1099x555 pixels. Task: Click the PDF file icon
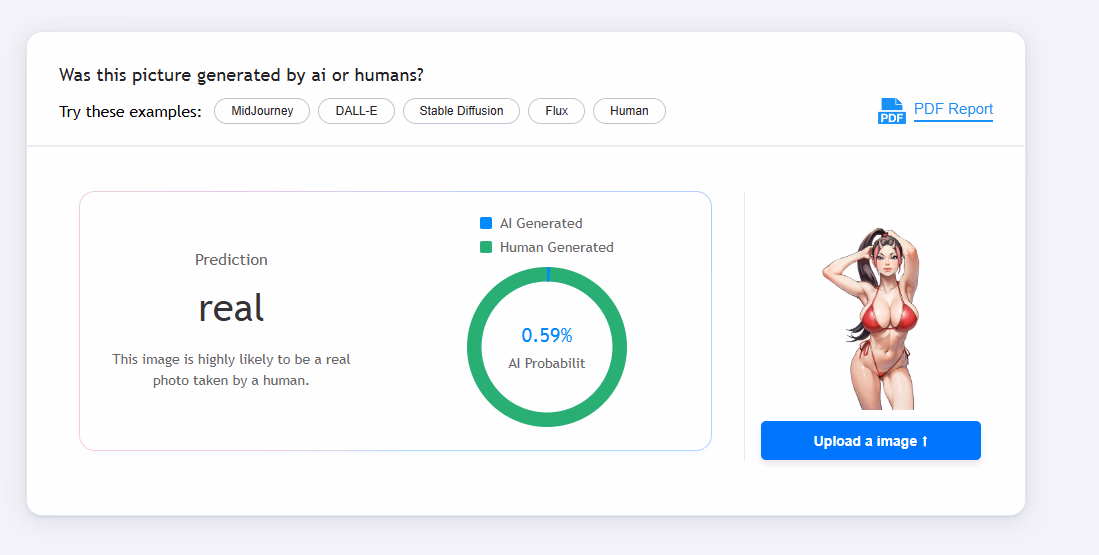click(891, 111)
